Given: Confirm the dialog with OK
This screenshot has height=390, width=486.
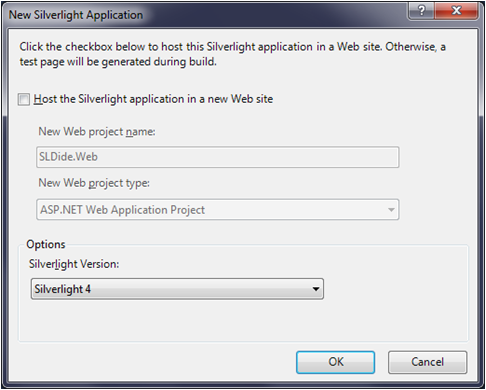Looking at the screenshot, I should pos(336,362).
